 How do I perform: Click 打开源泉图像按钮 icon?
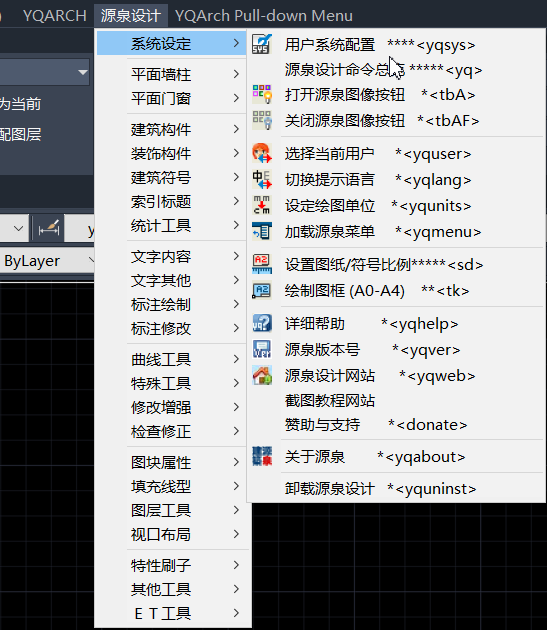pyautogui.click(x=262, y=94)
